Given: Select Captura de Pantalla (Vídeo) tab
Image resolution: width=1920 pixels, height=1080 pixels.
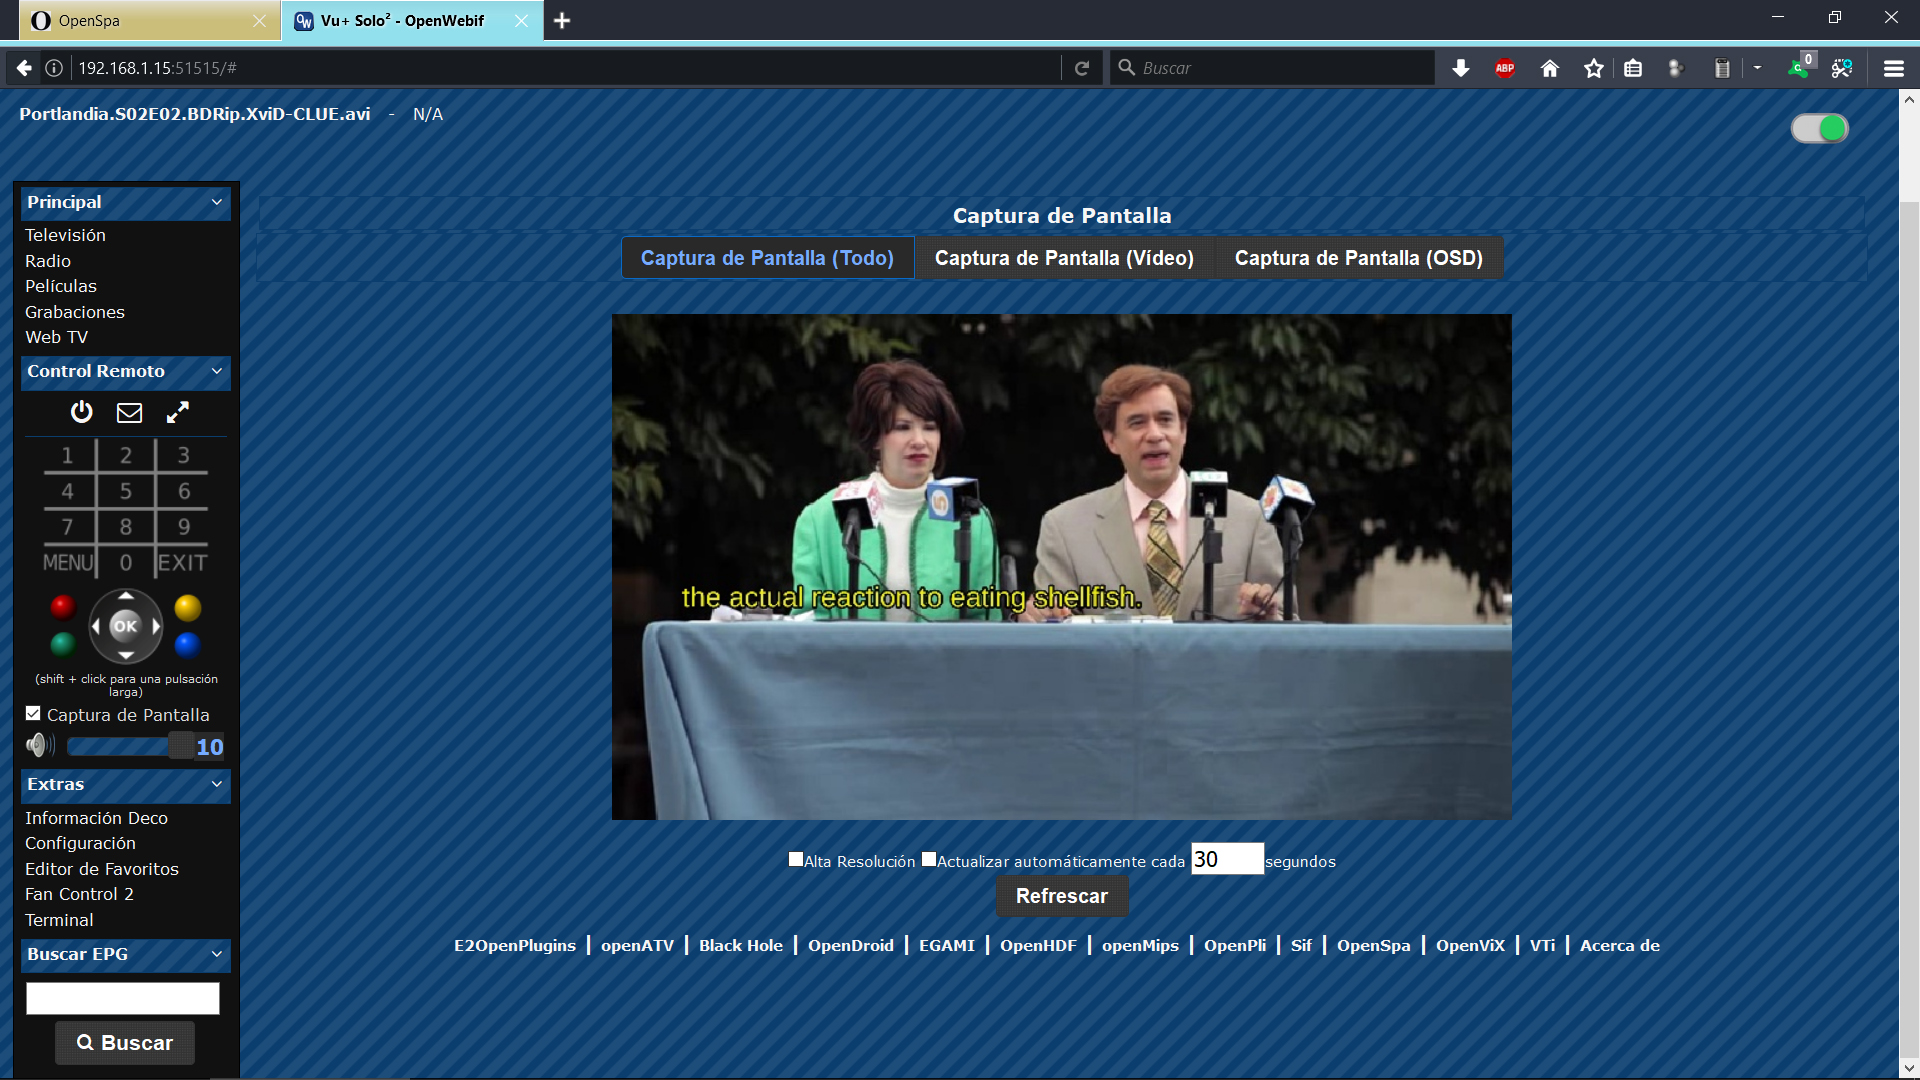Looking at the screenshot, I should pos(1064,258).
